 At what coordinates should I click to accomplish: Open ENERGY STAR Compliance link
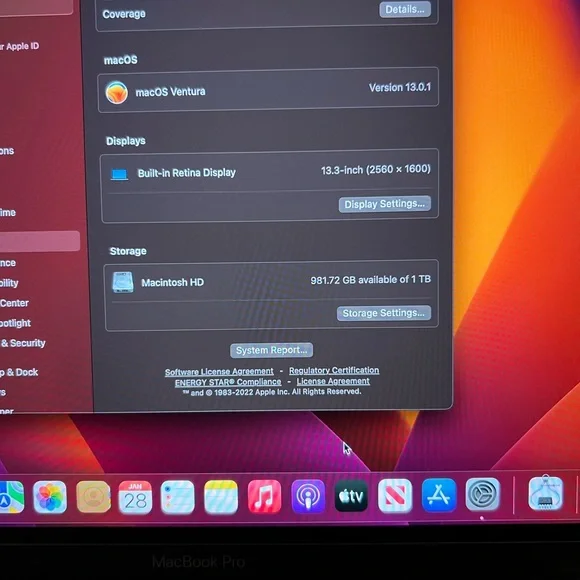coord(228,382)
